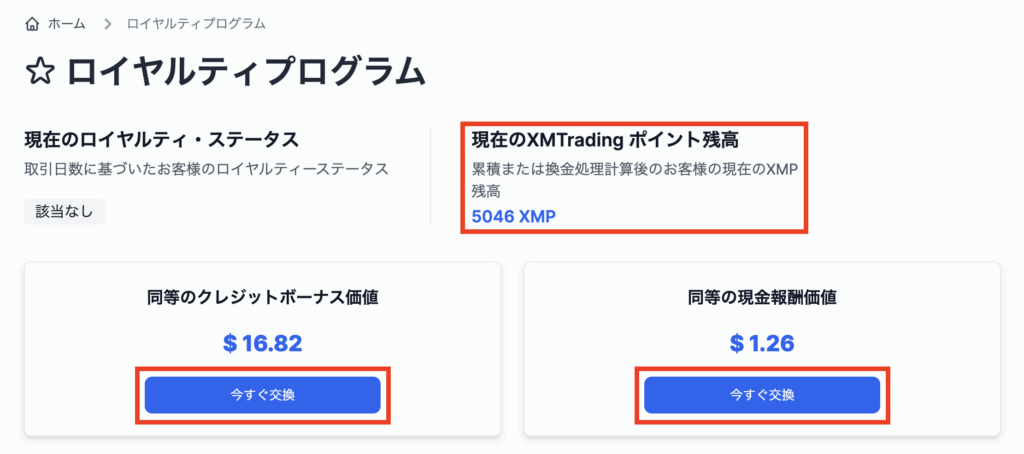
Task: Click the 取引日数に基づいた status description text
Action: click(x=206, y=169)
